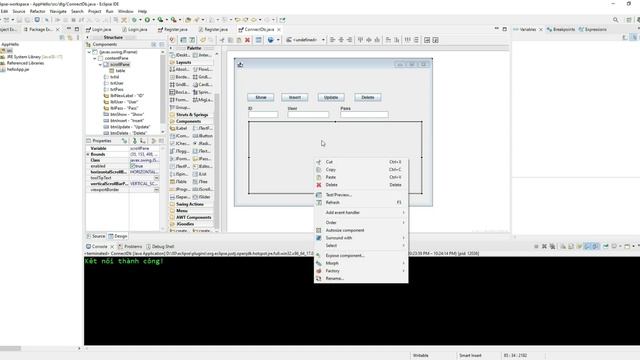Image resolution: width=640 pixels, height=360 pixels.
Task: Select the JProgressBar component in Palette
Action: pyautogui.click(x=179, y=189)
